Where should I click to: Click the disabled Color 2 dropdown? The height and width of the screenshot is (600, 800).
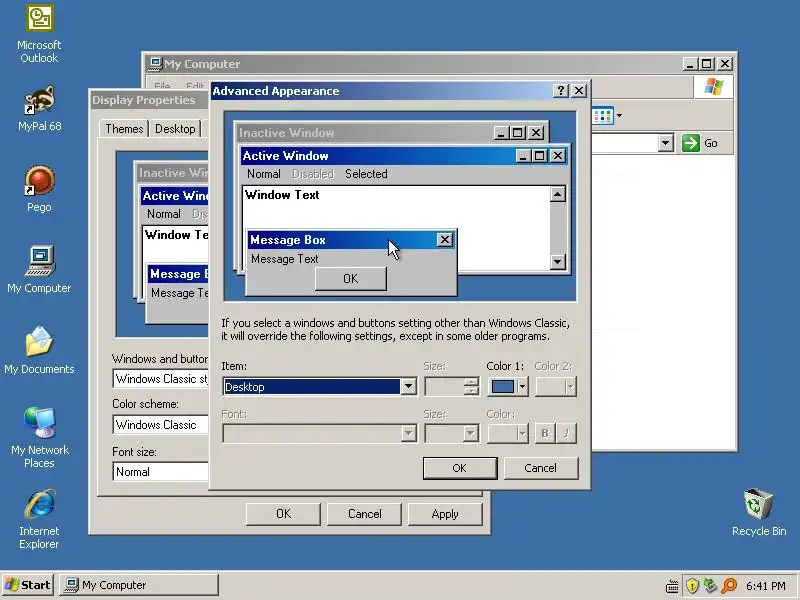[x=556, y=387]
